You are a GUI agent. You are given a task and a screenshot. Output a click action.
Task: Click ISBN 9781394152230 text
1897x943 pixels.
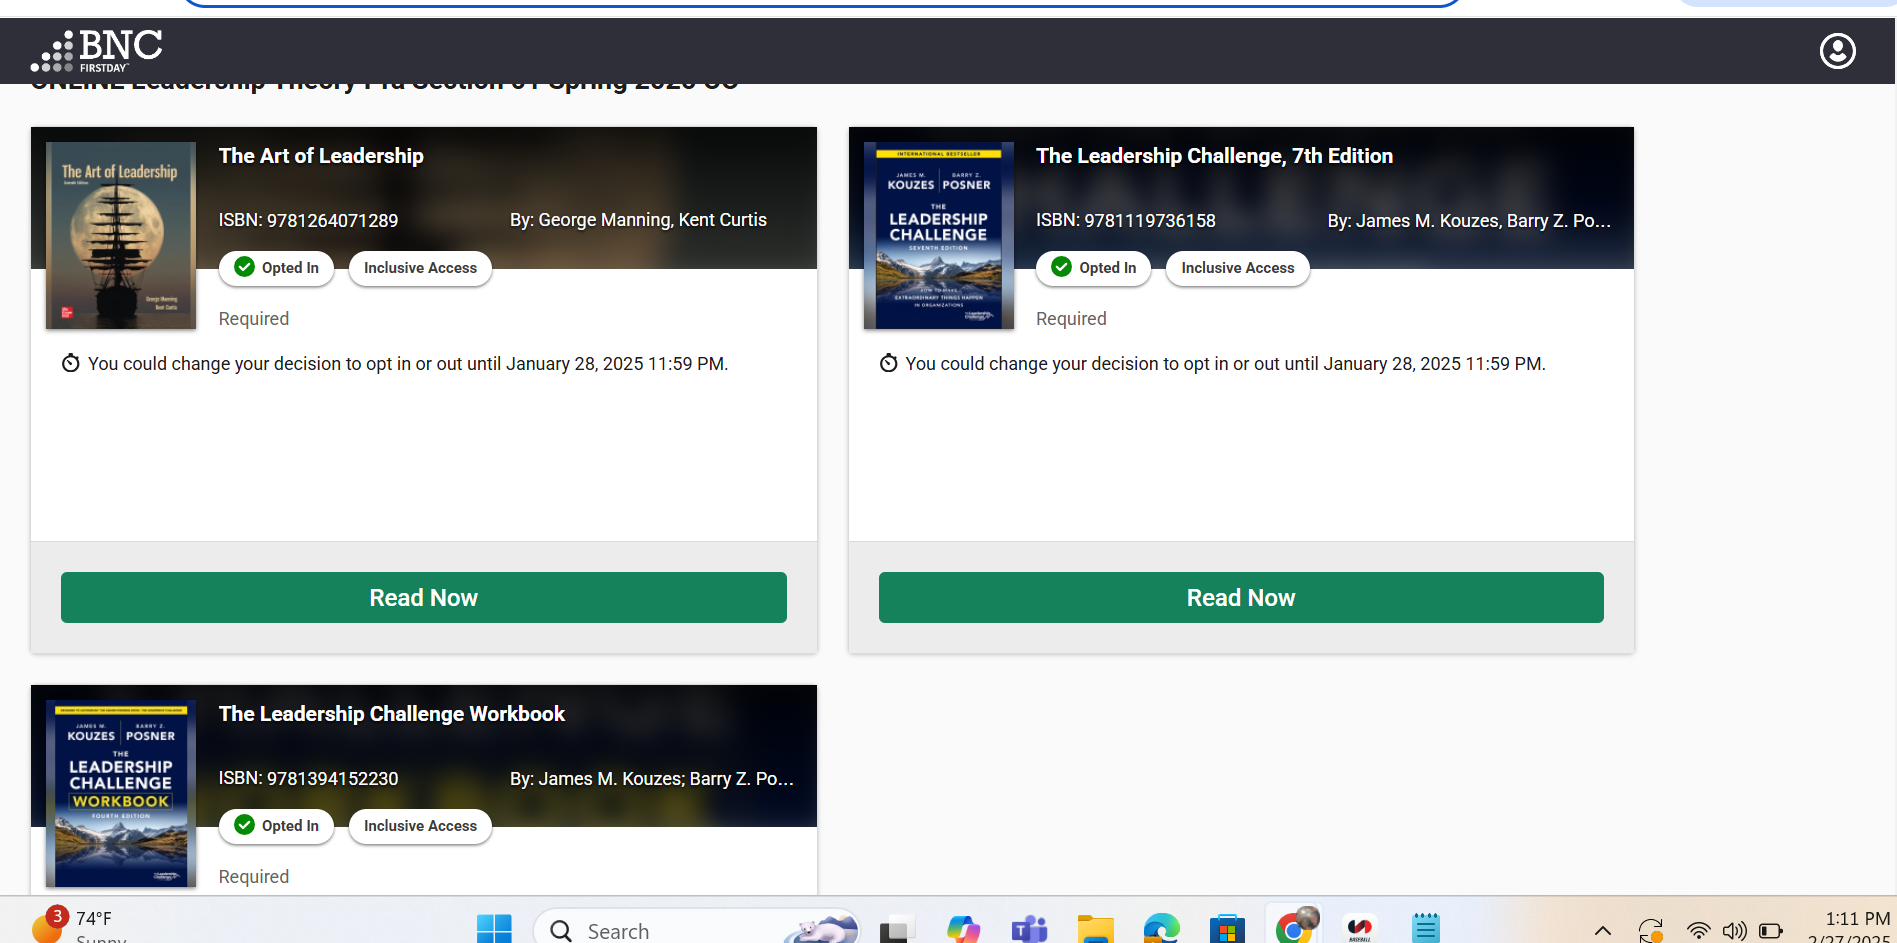[308, 778]
